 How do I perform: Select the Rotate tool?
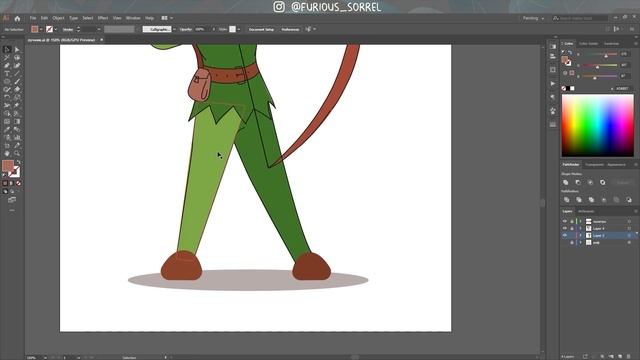[x=7, y=98]
